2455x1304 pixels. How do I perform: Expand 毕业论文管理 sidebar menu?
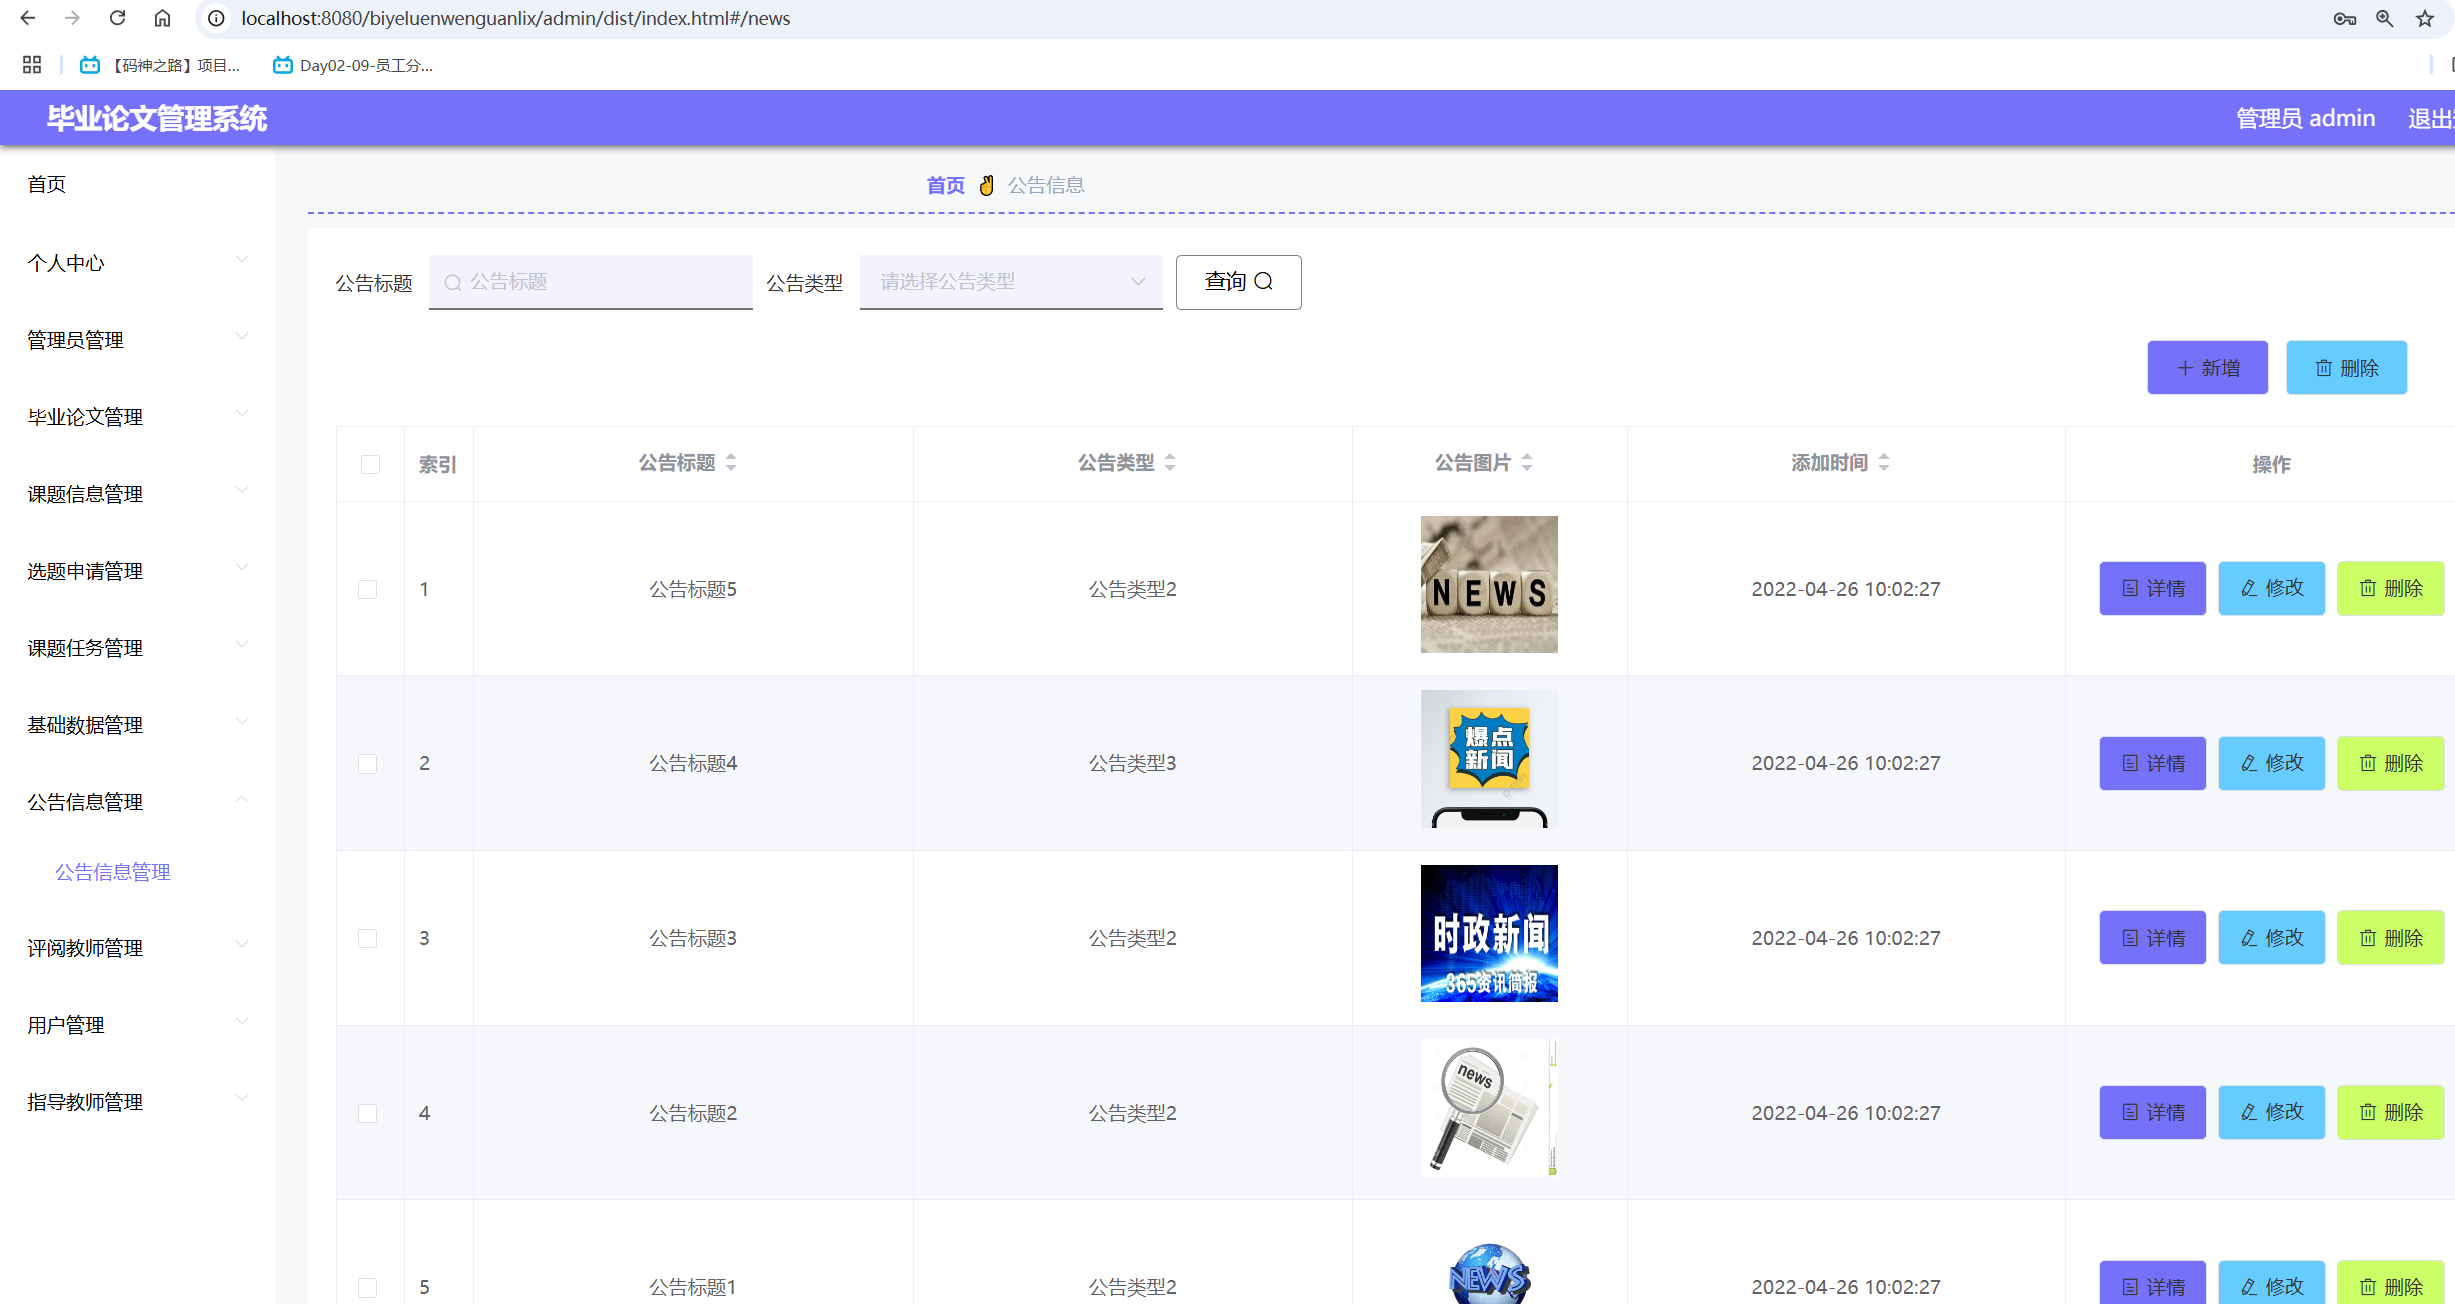pos(137,417)
